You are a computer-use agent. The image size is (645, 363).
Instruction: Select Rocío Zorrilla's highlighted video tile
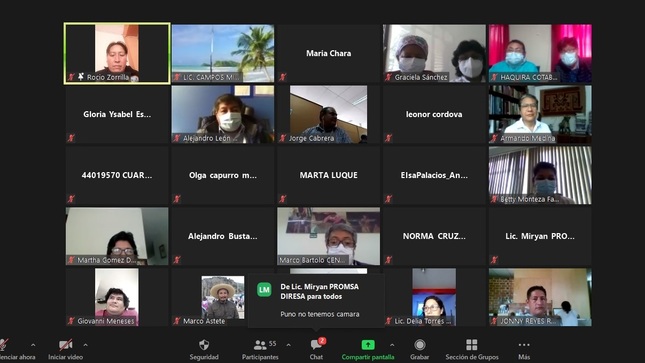(x=117, y=54)
